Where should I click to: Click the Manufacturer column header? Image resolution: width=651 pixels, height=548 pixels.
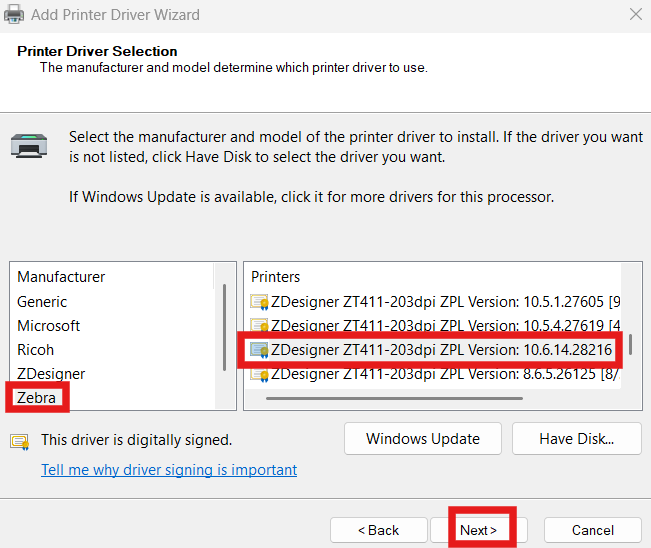pyautogui.click(x=61, y=277)
